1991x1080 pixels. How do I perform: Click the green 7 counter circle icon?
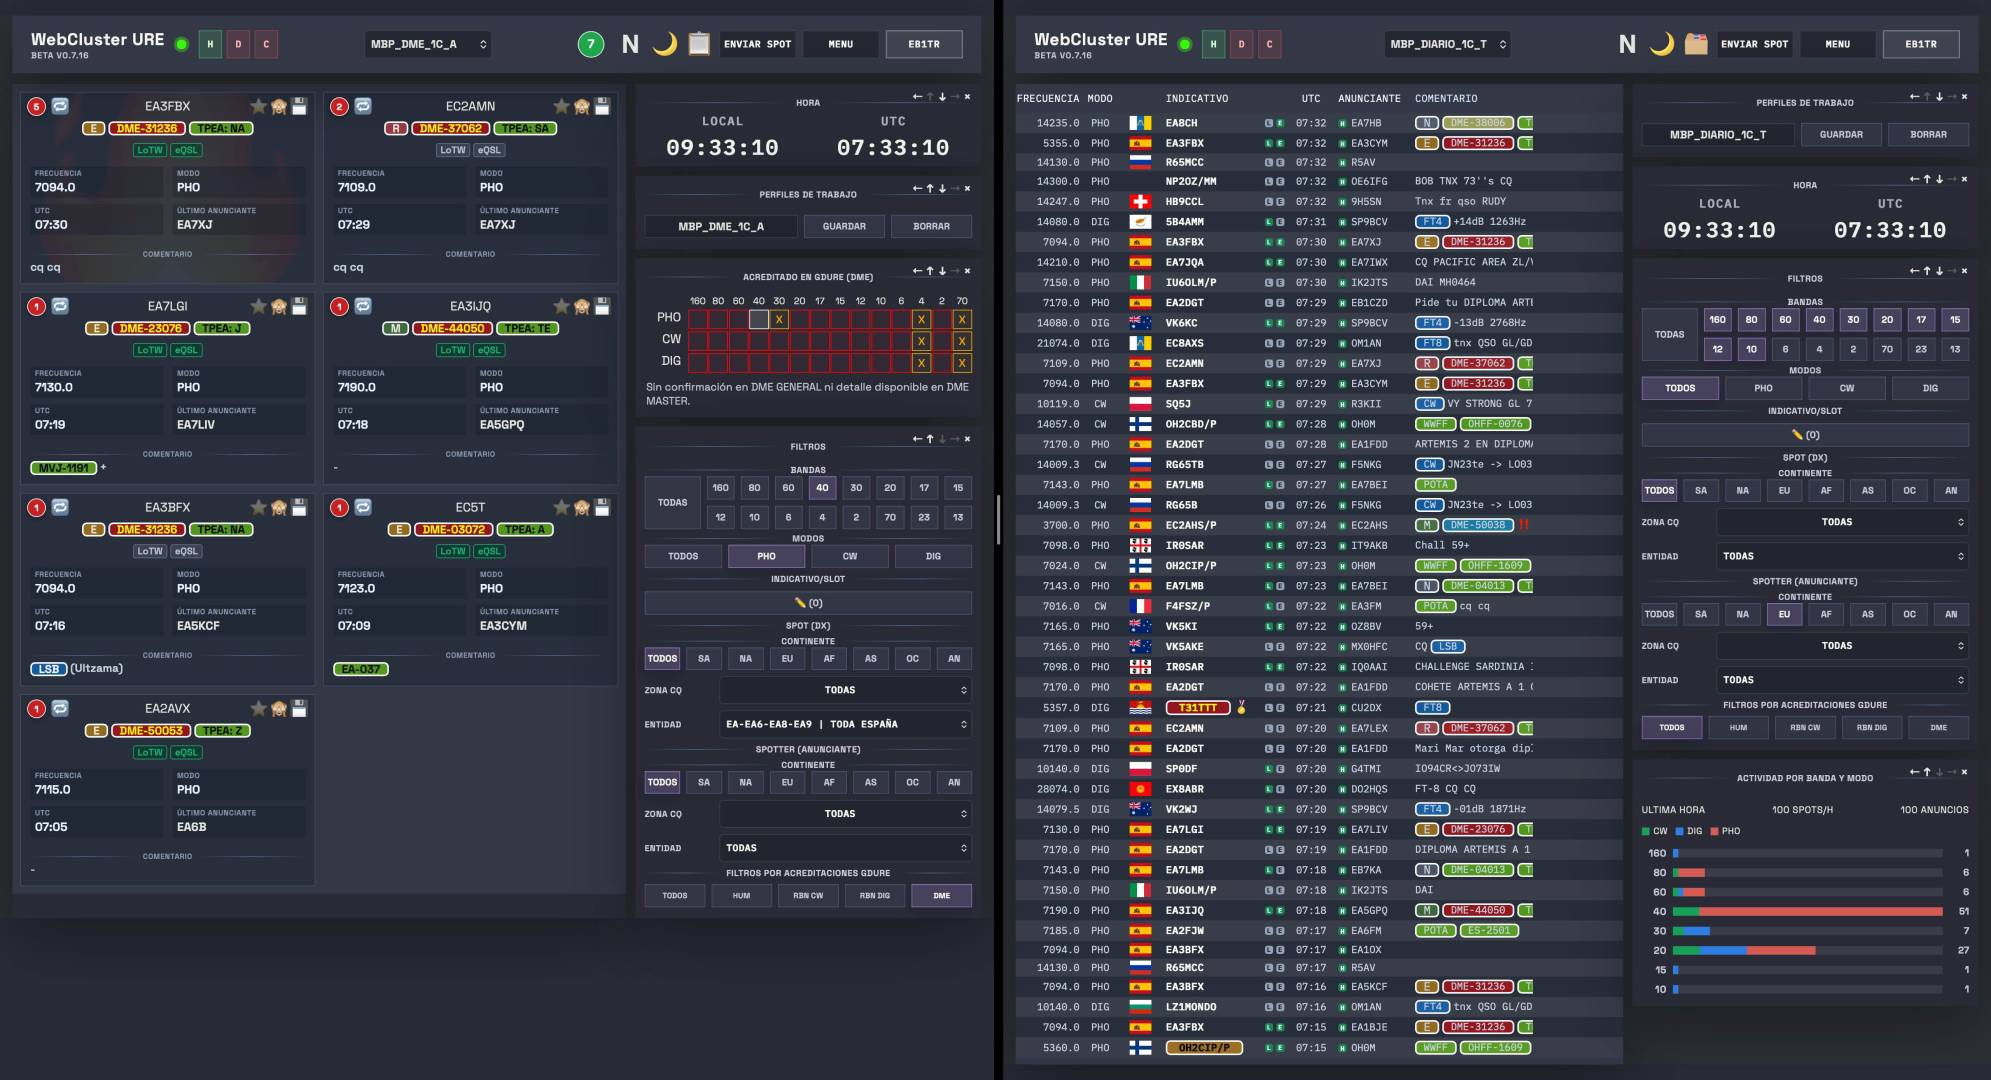coord(591,44)
